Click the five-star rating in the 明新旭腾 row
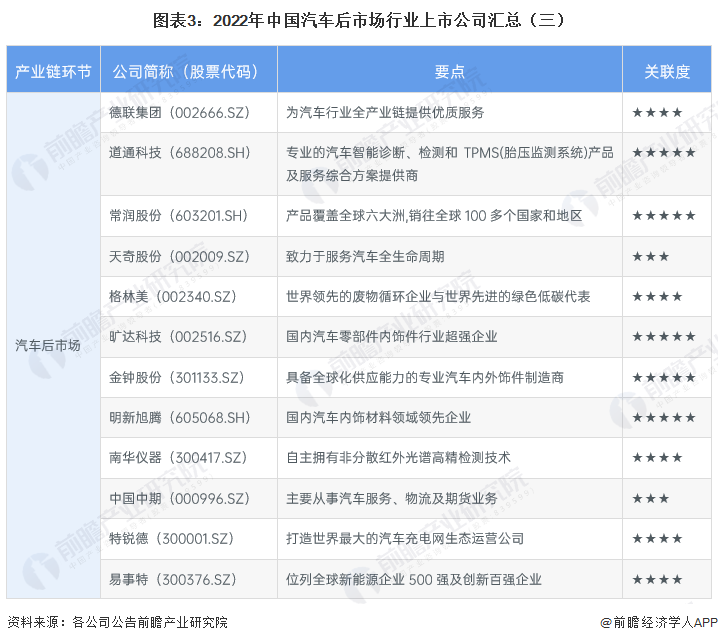 664,418
